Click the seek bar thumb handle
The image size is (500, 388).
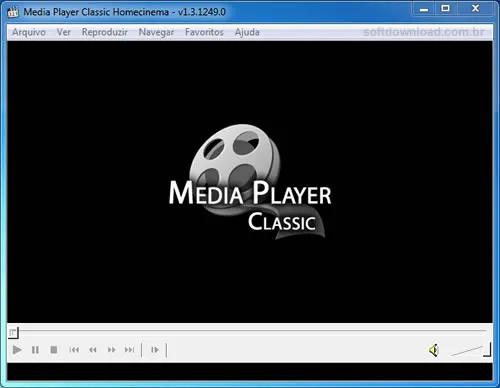point(14,332)
